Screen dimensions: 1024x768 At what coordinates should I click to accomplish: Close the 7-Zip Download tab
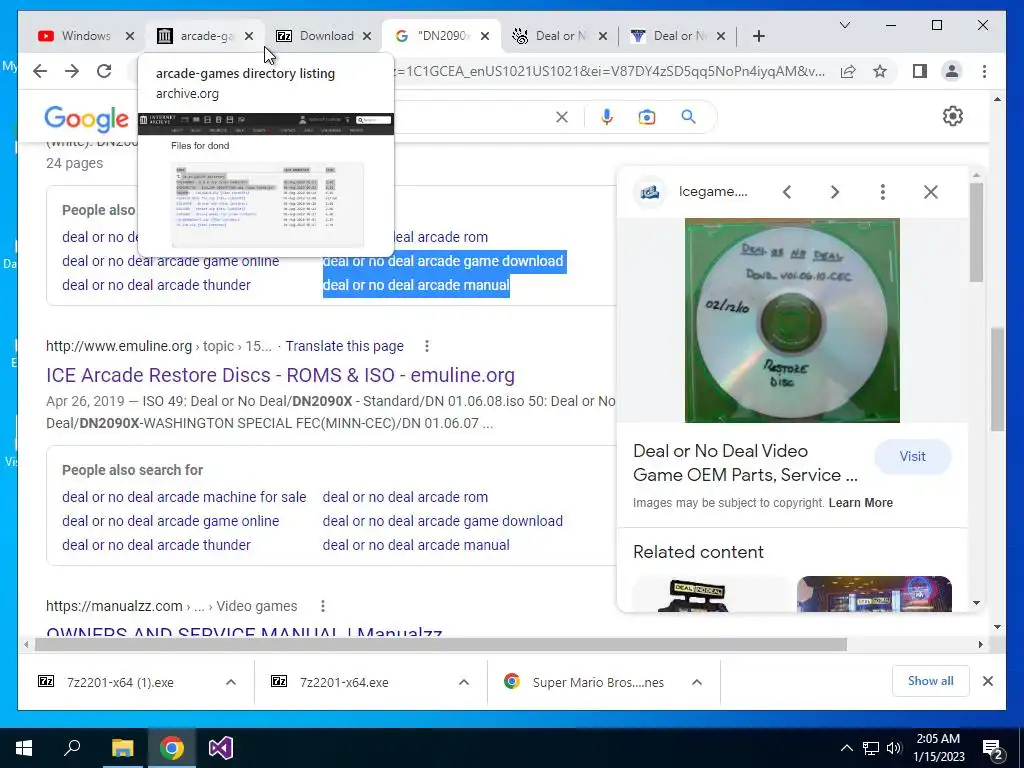(367, 36)
